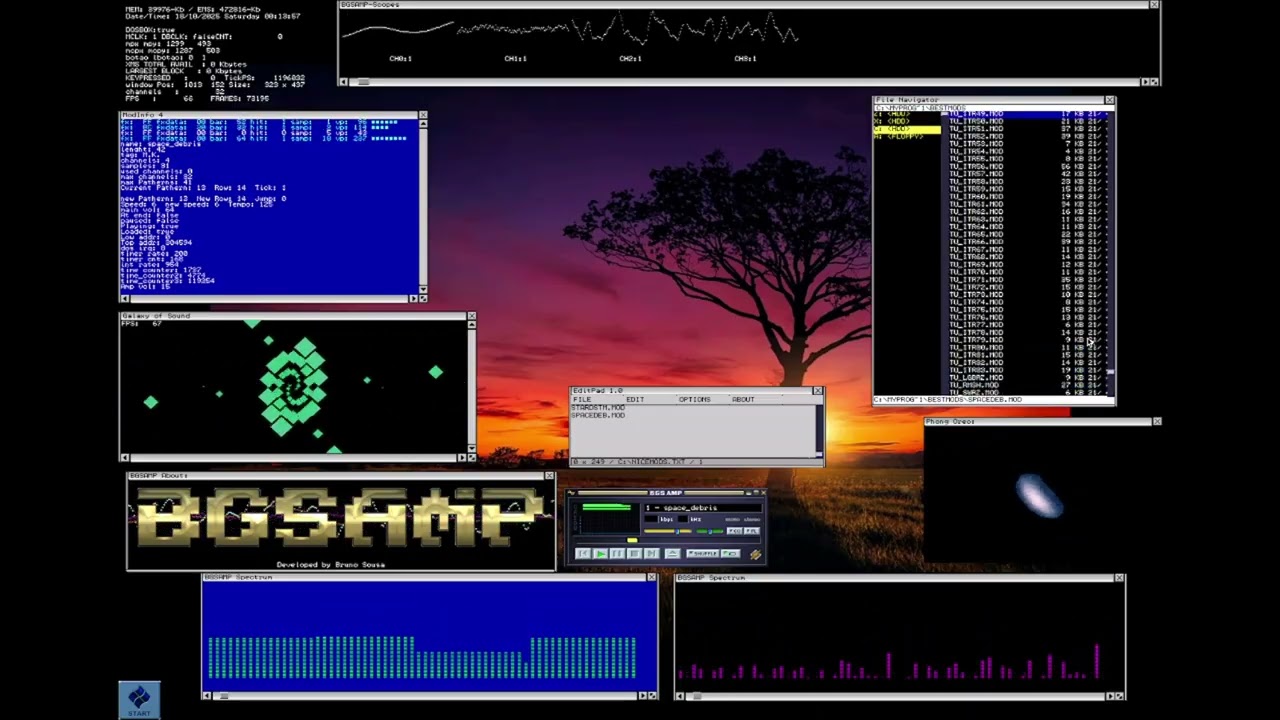The width and height of the screenshot is (1280, 720).
Task: Click the EditPad vertical scrollbar
Action: [x=819, y=431]
